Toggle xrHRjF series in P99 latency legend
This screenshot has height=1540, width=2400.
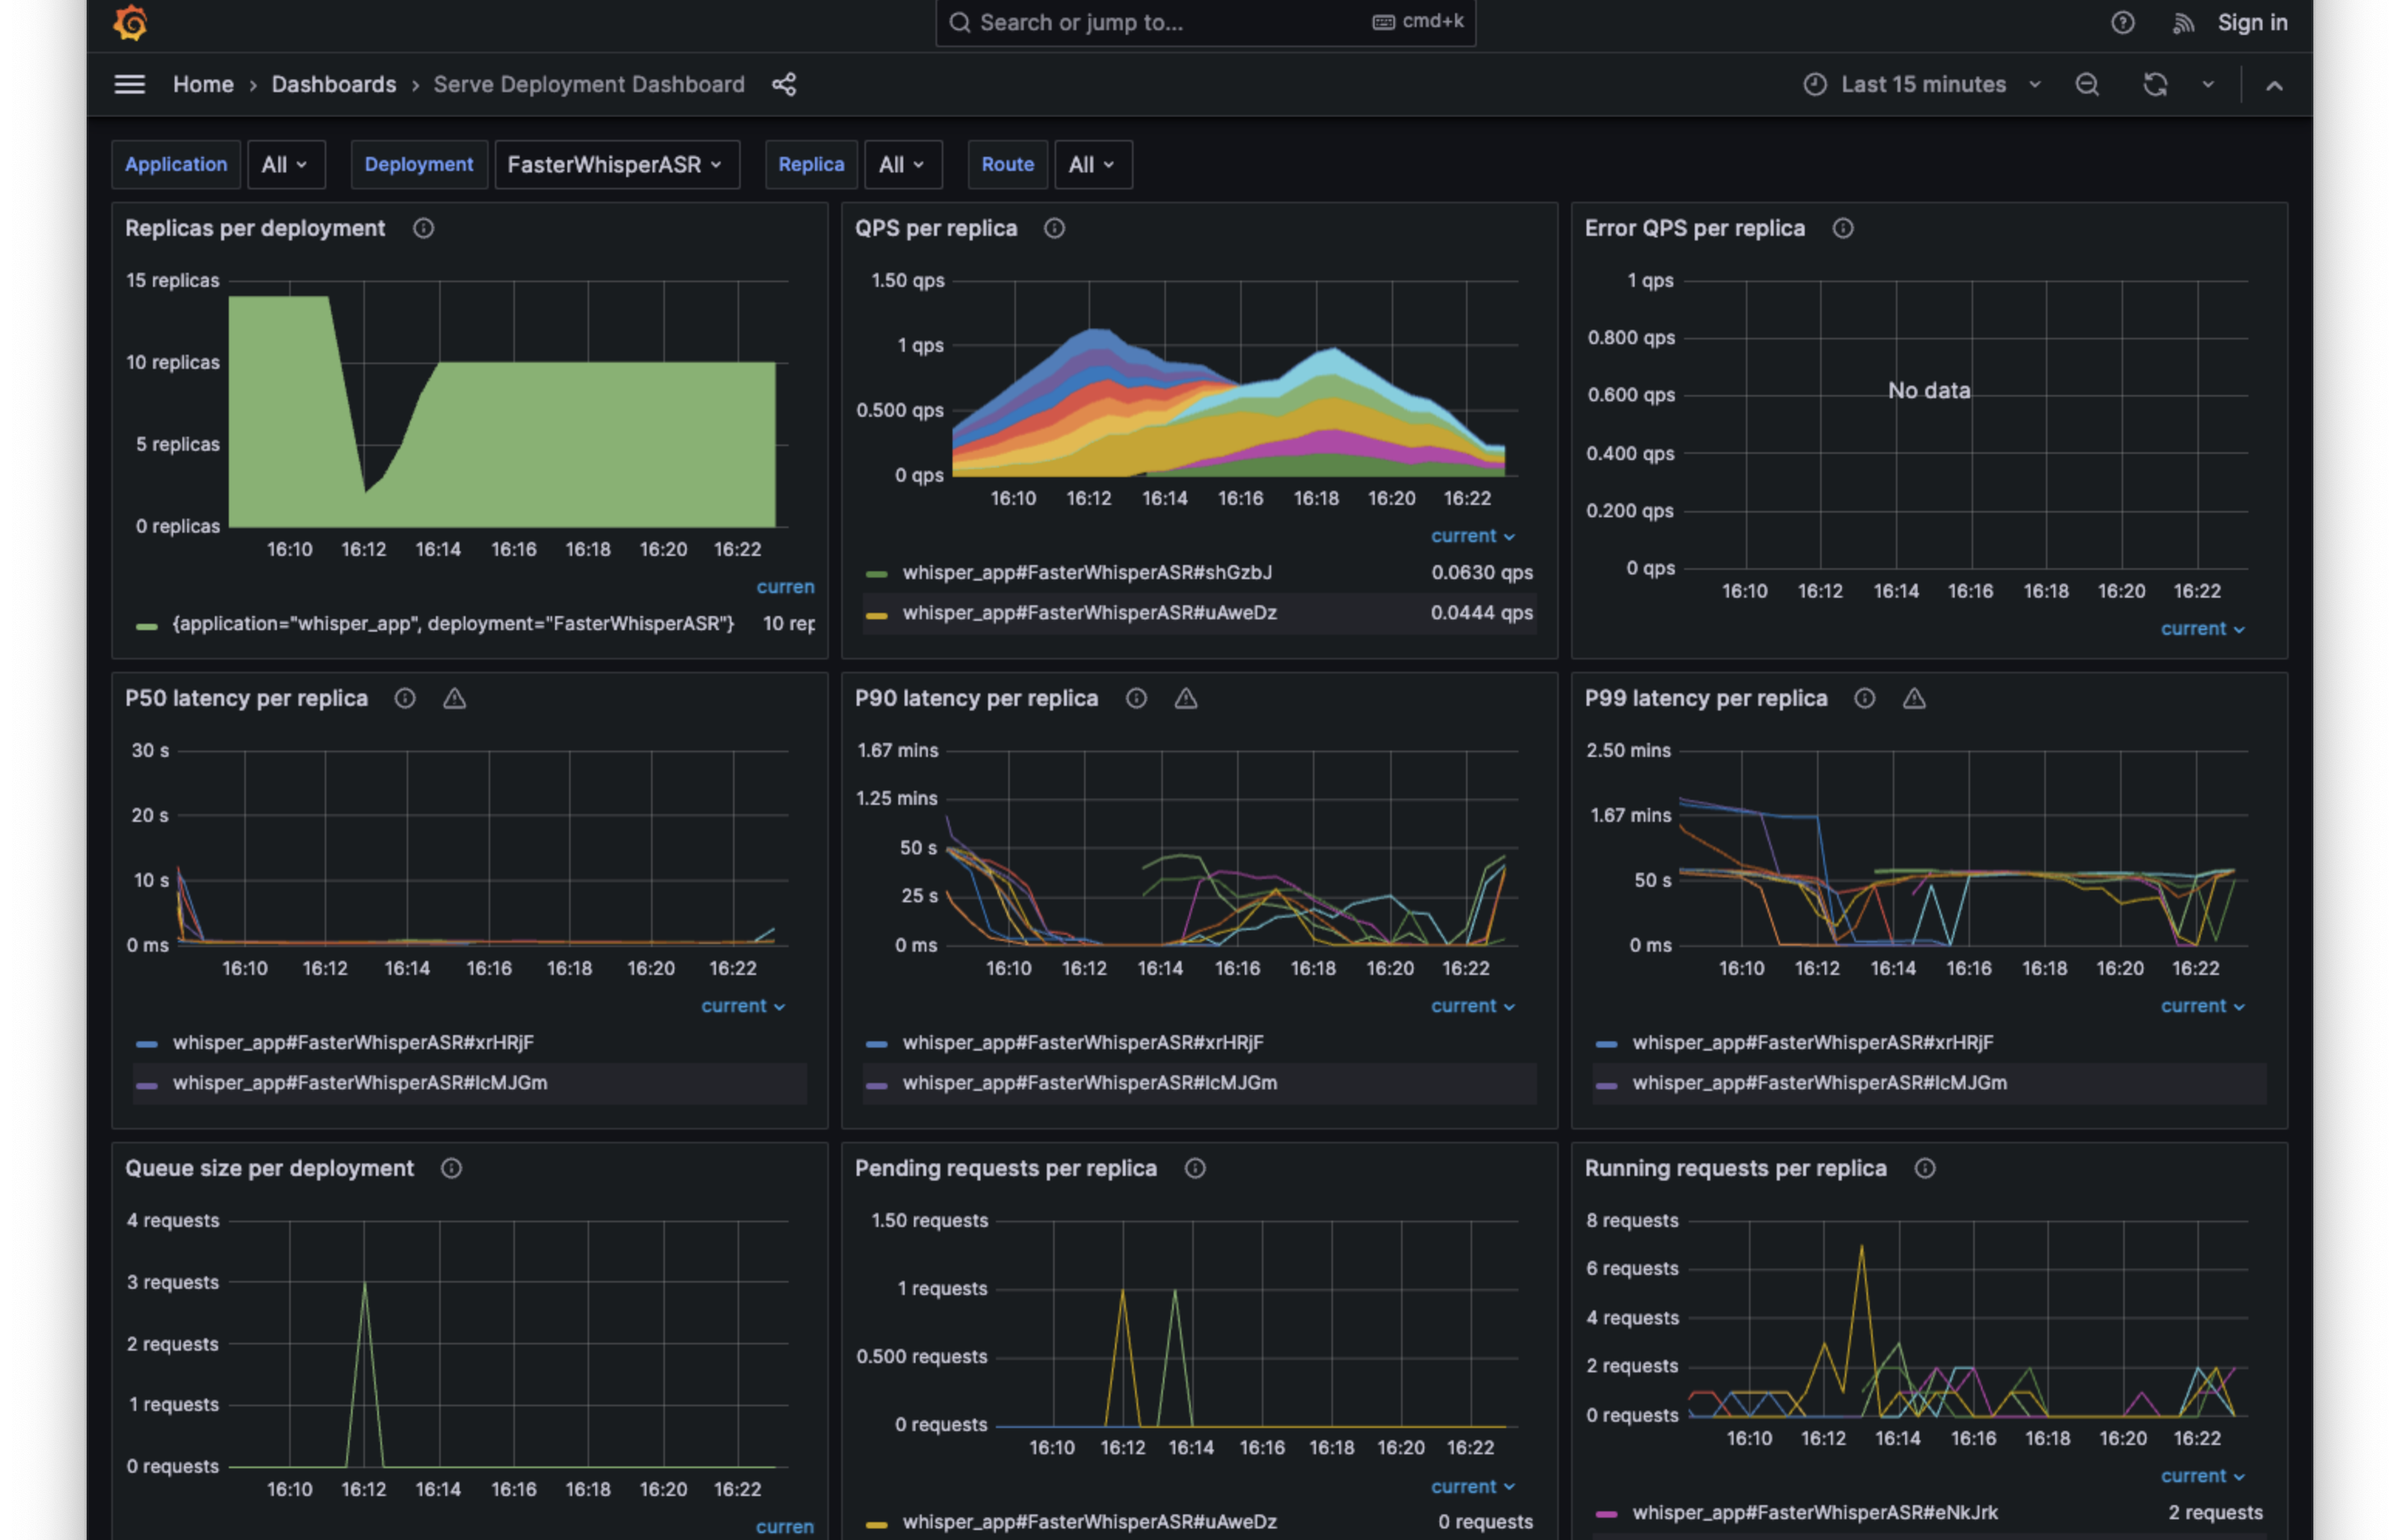point(1812,1043)
